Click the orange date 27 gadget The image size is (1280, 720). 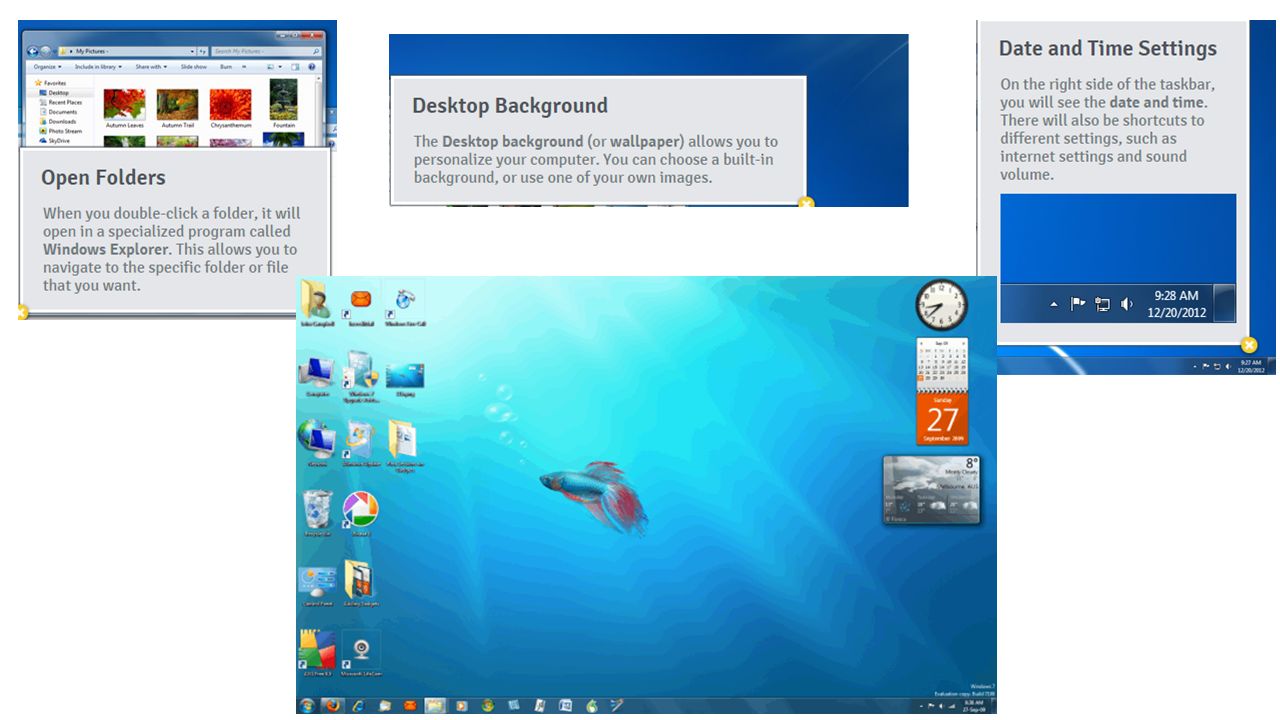(x=942, y=419)
